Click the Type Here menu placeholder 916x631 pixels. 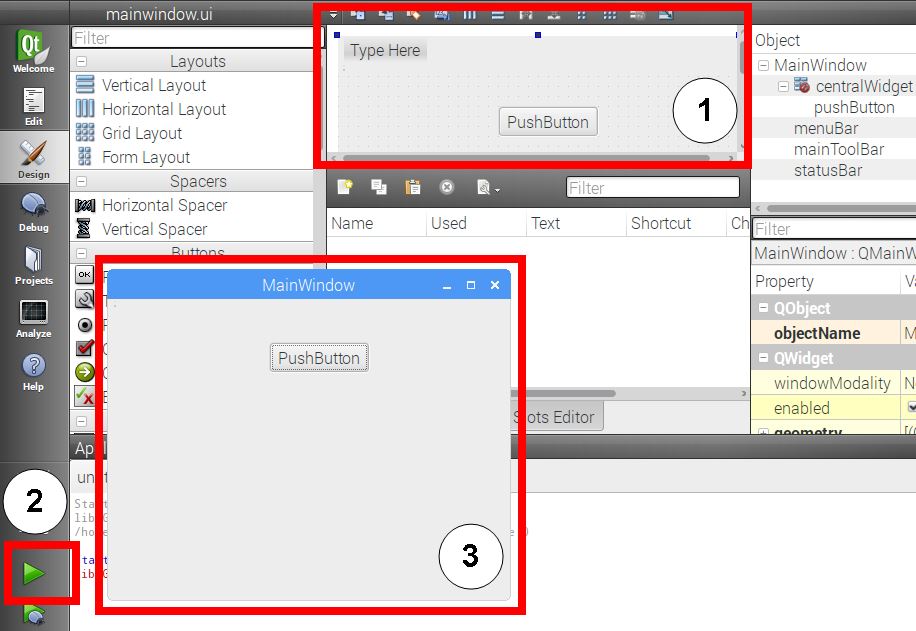pyautogui.click(x=385, y=49)
